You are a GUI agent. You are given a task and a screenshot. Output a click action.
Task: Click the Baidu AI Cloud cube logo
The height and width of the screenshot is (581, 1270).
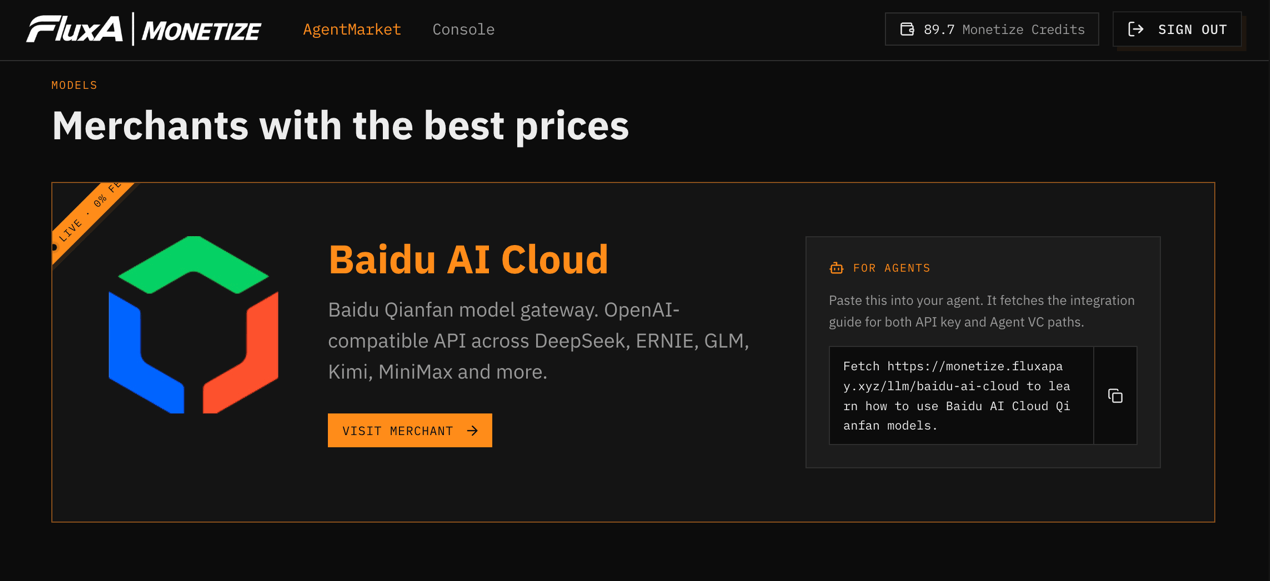193,325
